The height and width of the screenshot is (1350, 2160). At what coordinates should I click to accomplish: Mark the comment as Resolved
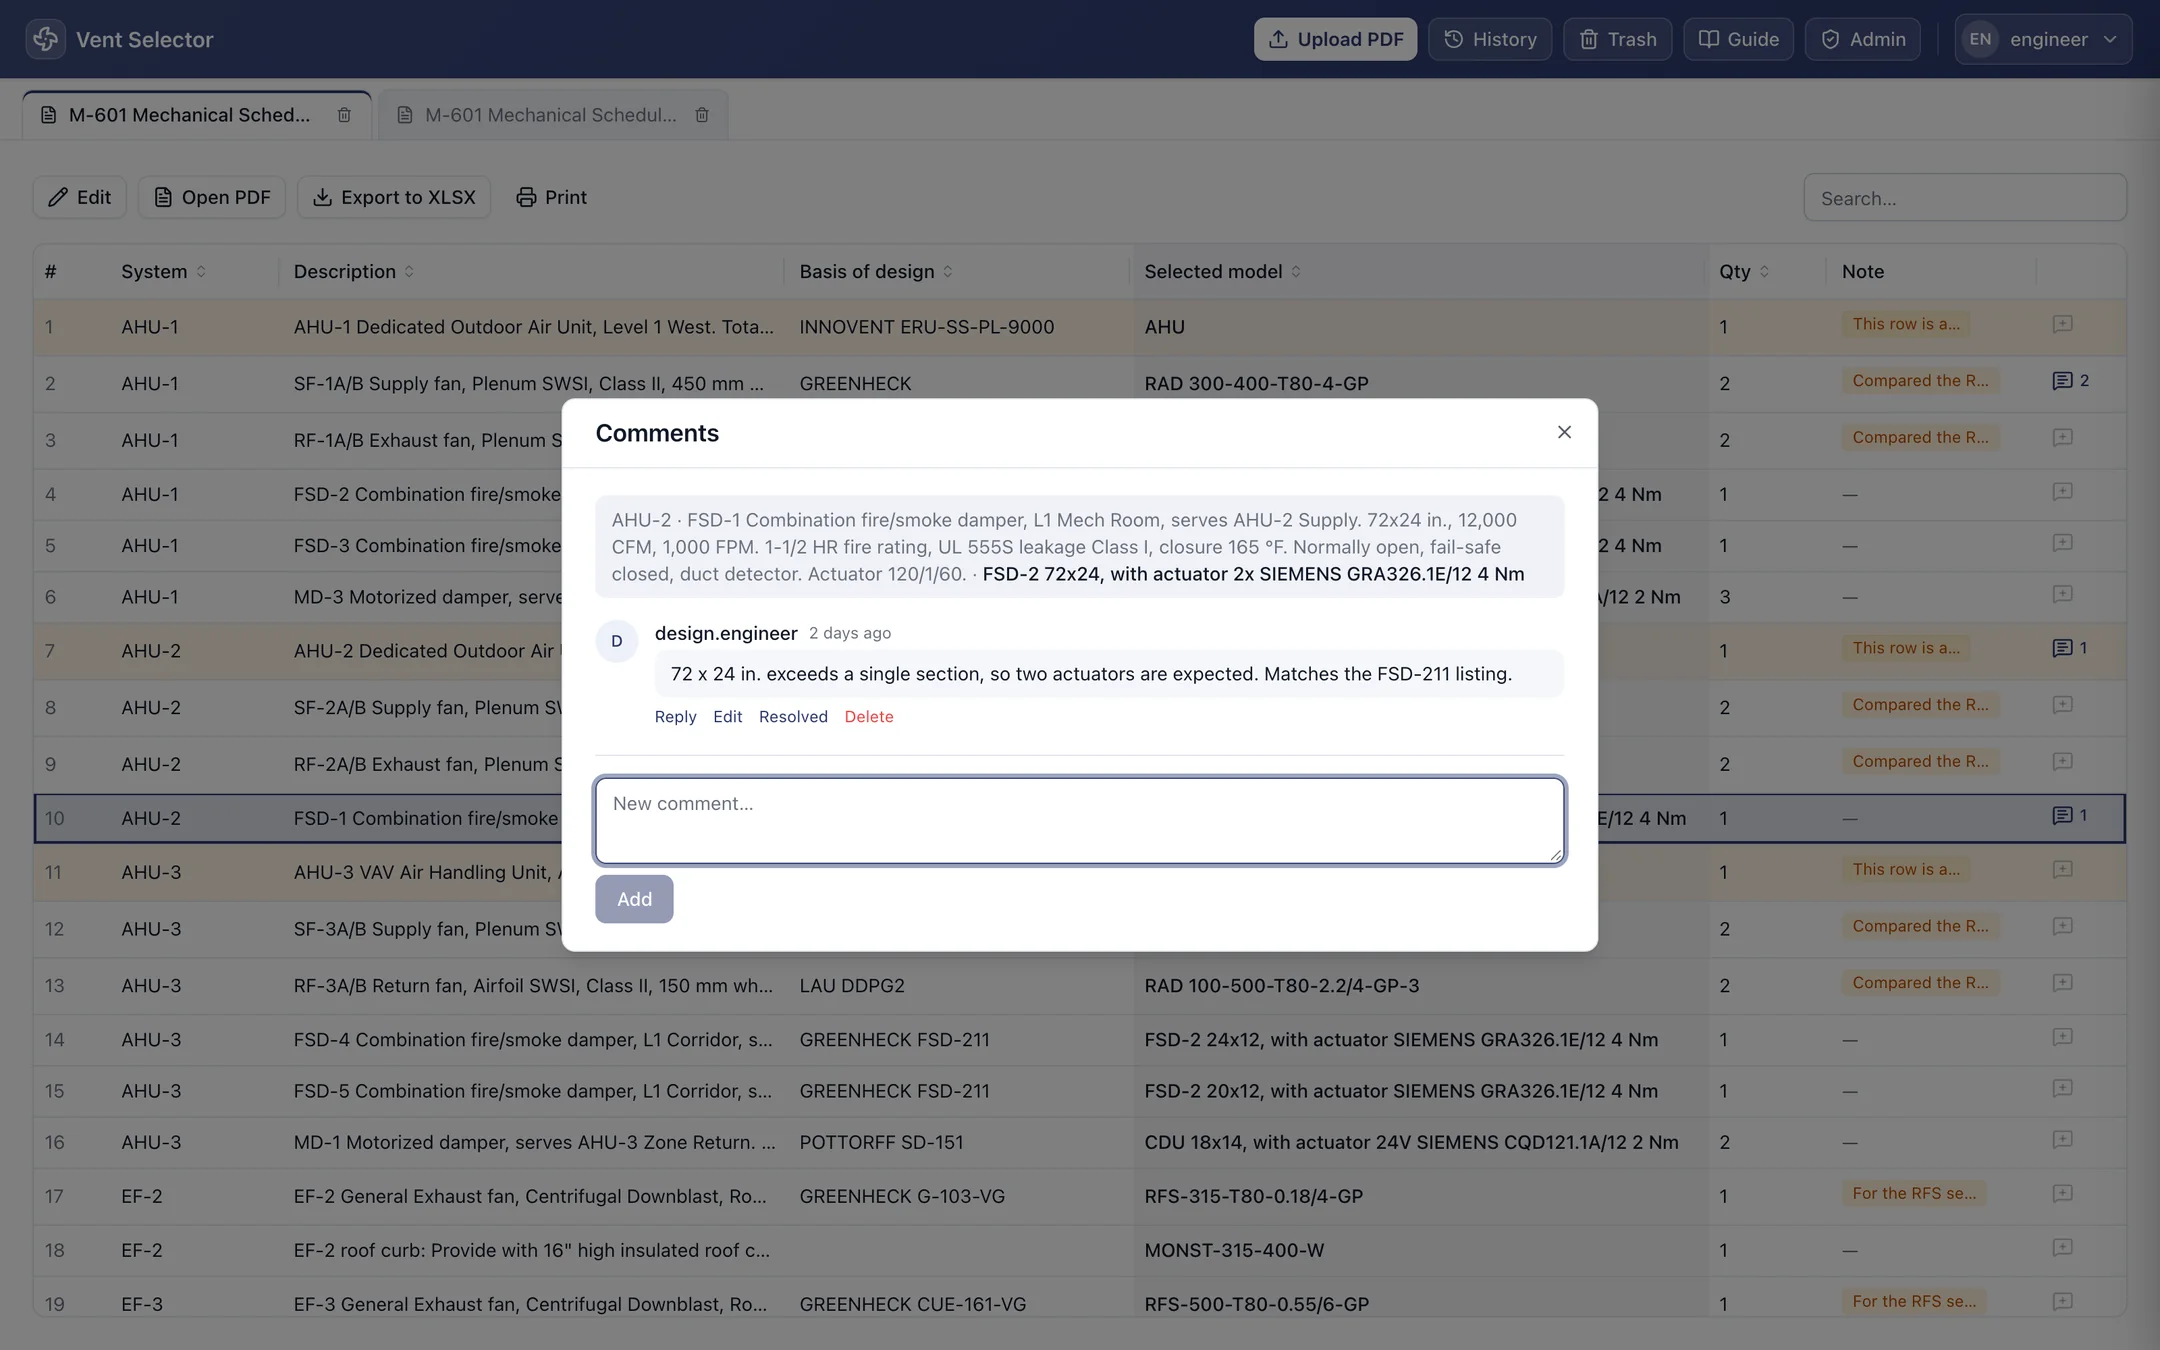tap(793, 716)
